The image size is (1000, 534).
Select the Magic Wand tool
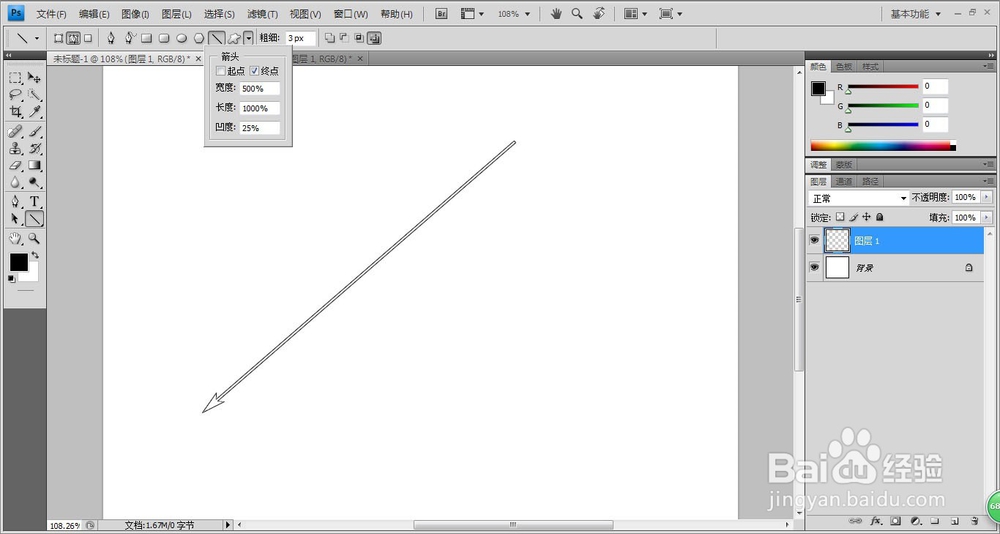34,95
